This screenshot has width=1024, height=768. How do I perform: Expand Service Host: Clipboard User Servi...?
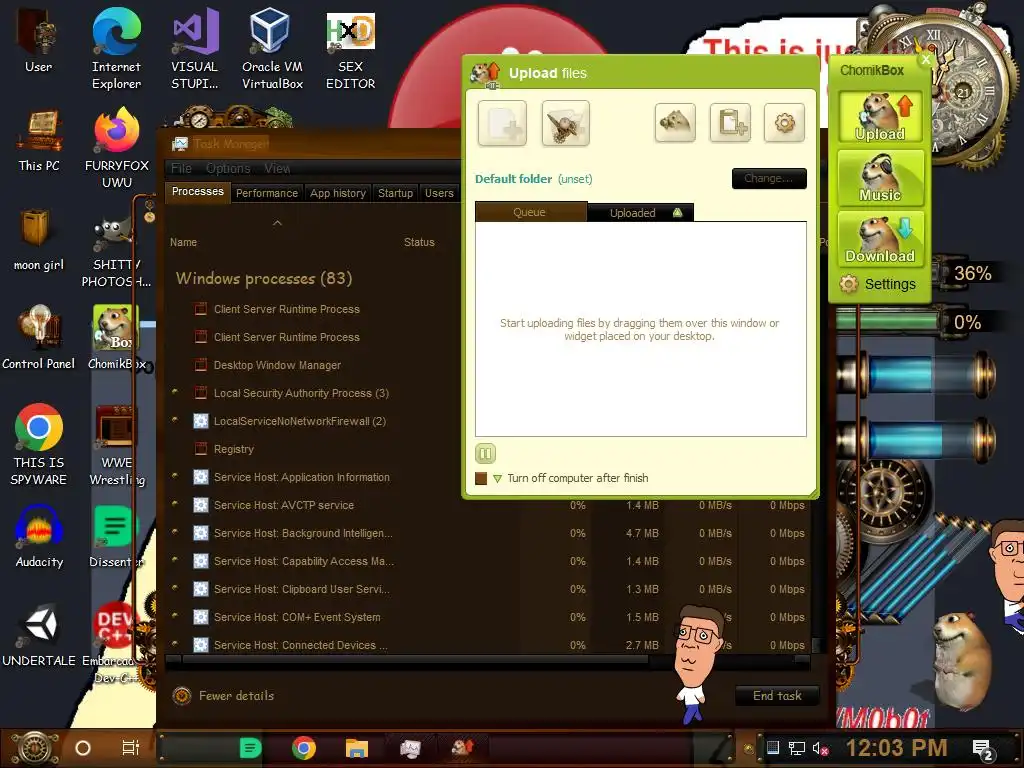(x=175, y=589)
